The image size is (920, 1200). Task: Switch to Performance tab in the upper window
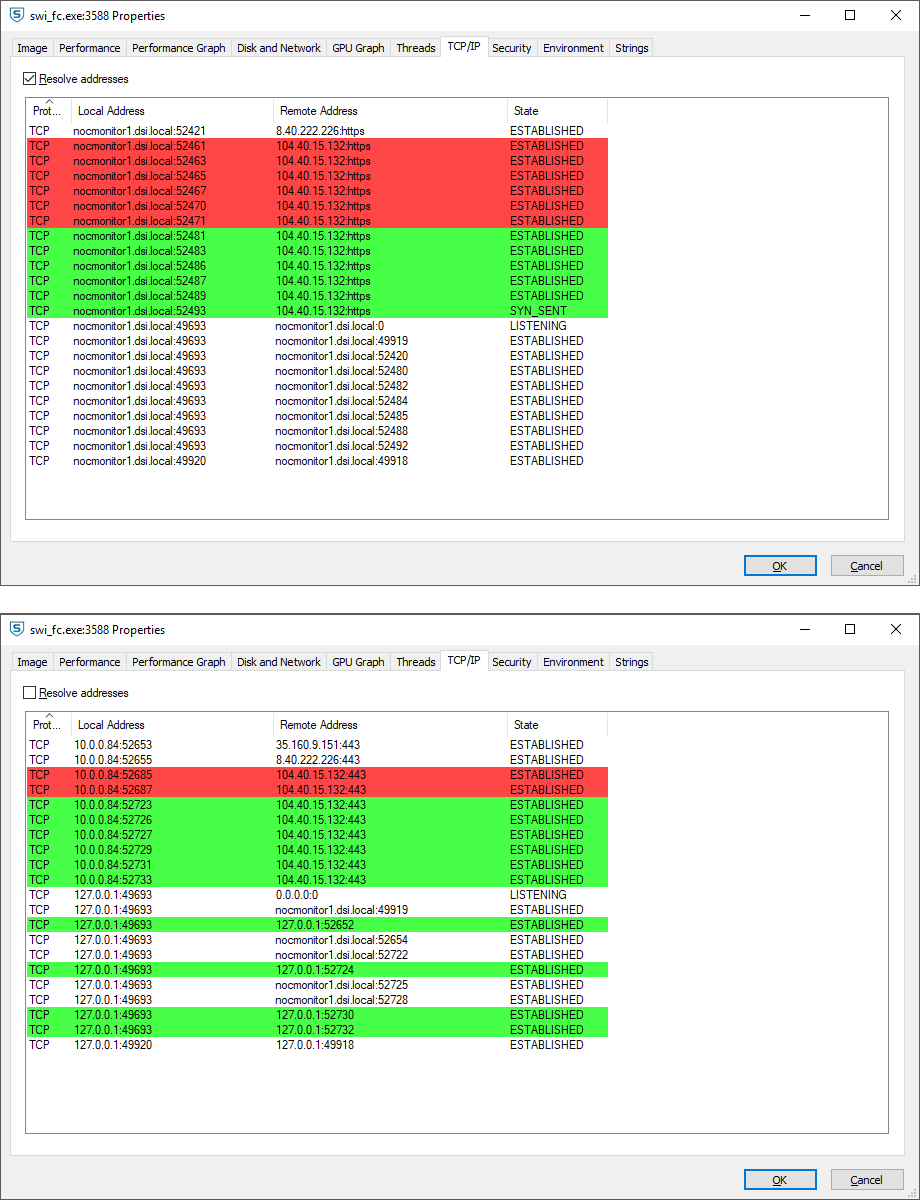pyautogui.click(x=90, y=48)
